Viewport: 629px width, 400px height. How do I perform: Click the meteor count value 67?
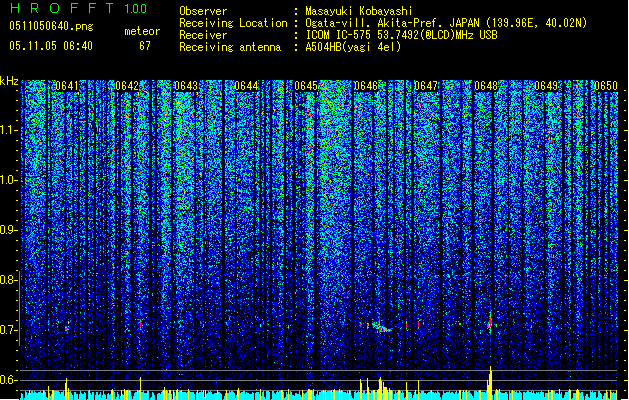[145, 46]
